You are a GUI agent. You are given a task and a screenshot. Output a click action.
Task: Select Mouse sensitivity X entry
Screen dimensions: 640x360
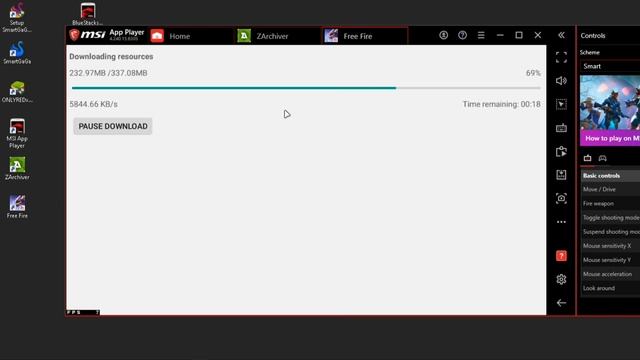pyautogui.click(x=610, y=246)
